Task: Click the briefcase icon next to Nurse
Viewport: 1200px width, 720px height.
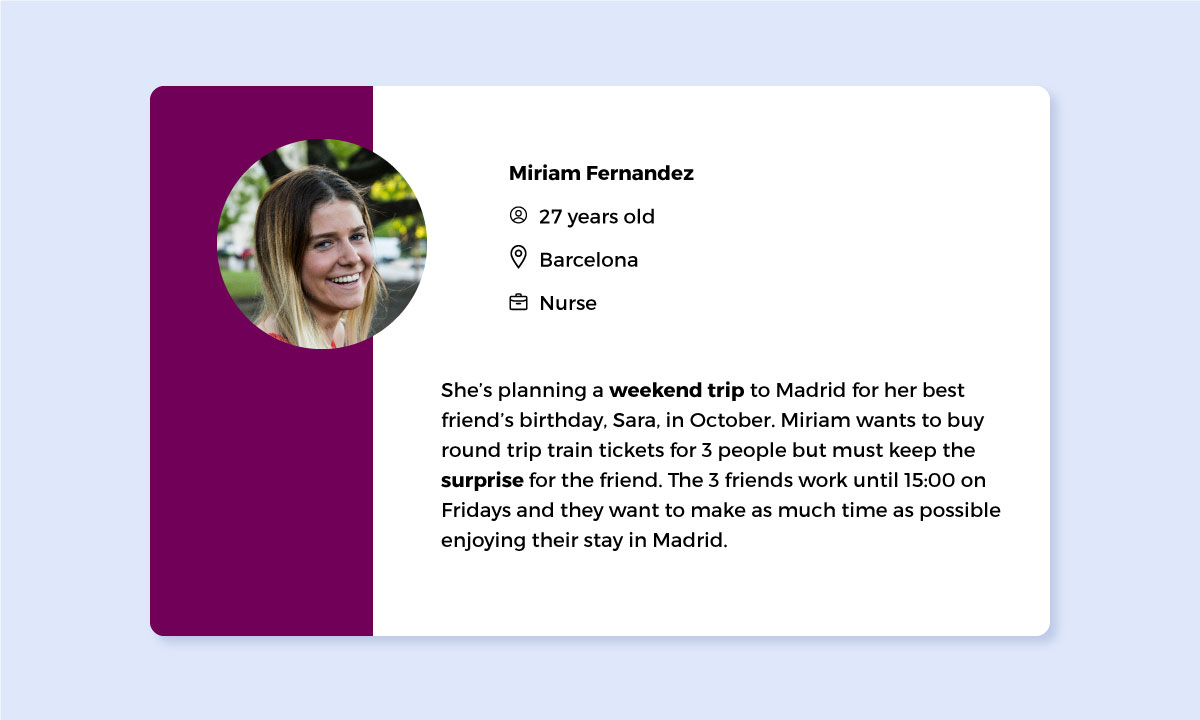Action: pos(518,302)
